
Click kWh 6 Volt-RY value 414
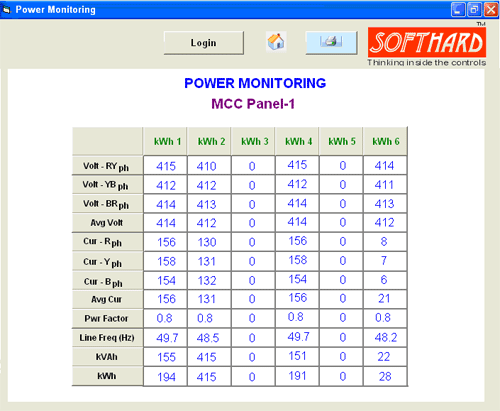385,166
